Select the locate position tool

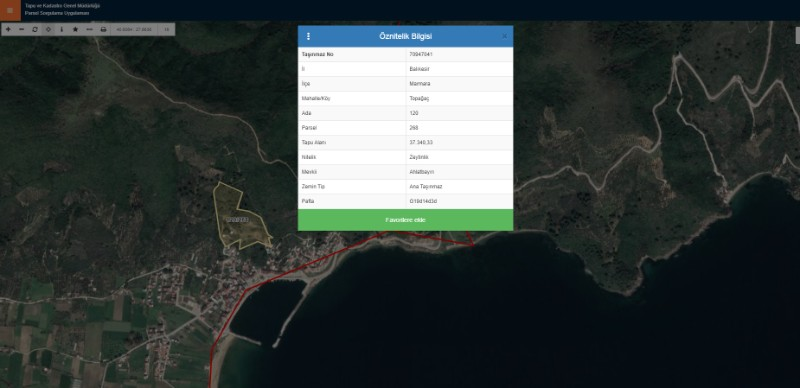[48, 29]
